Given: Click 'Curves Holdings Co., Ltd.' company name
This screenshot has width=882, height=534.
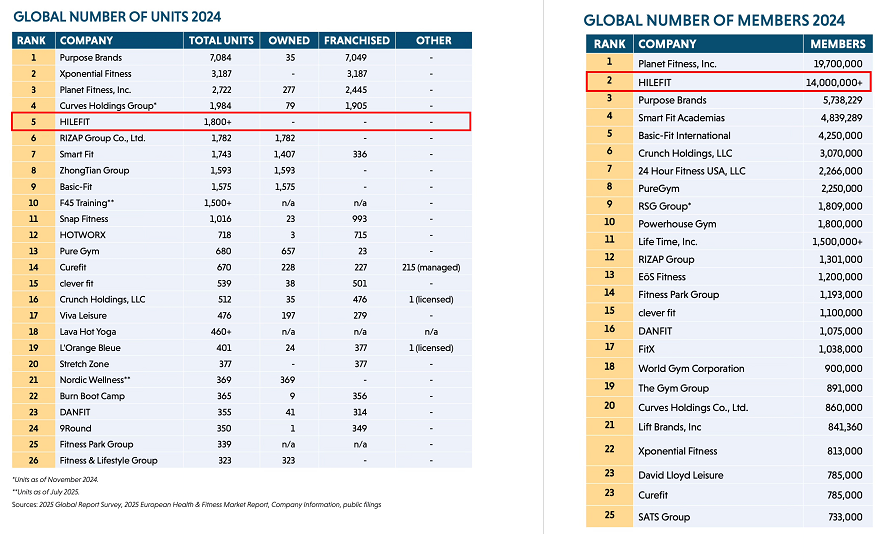Looking at the screenshot, I should tap(693, 408).
